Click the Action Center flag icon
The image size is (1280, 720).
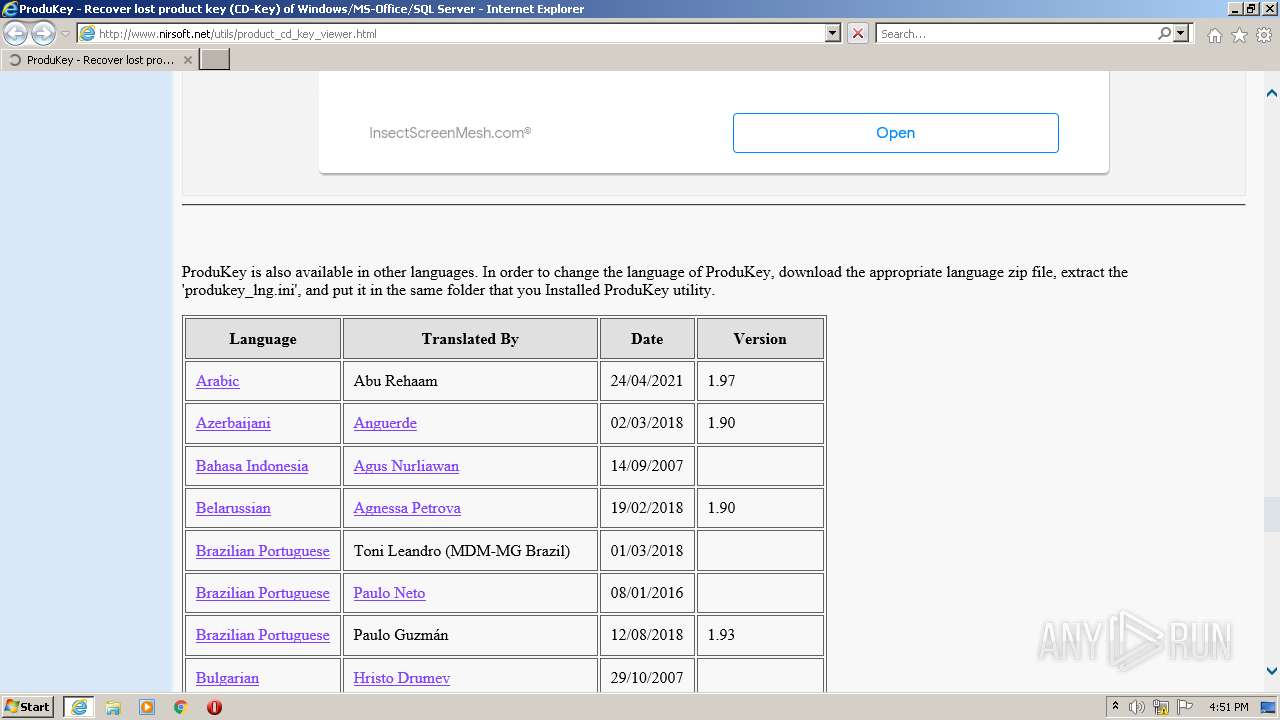pos(1185,707)
